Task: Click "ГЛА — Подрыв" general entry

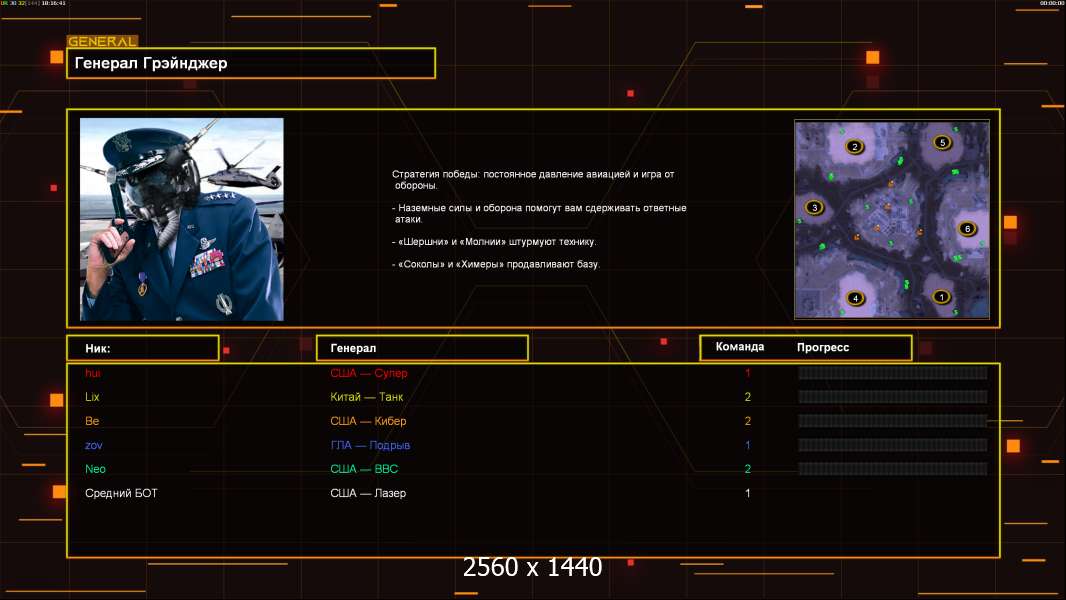Action: [x=370, y=445]
